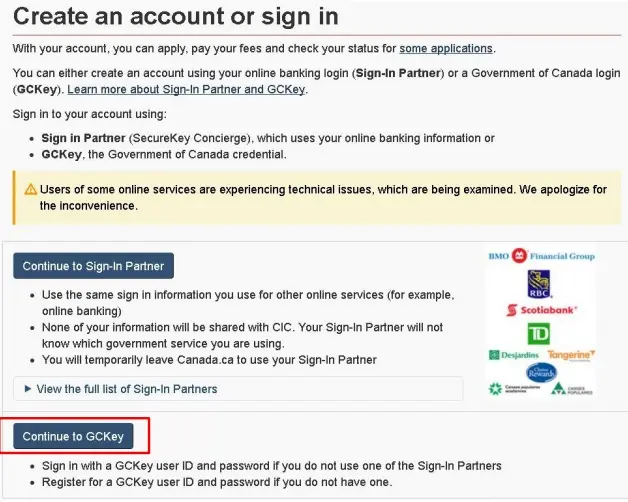Viewport: 628px width, 502px height.
Task: Select the orange Tangerine logo
Action: 571,355
